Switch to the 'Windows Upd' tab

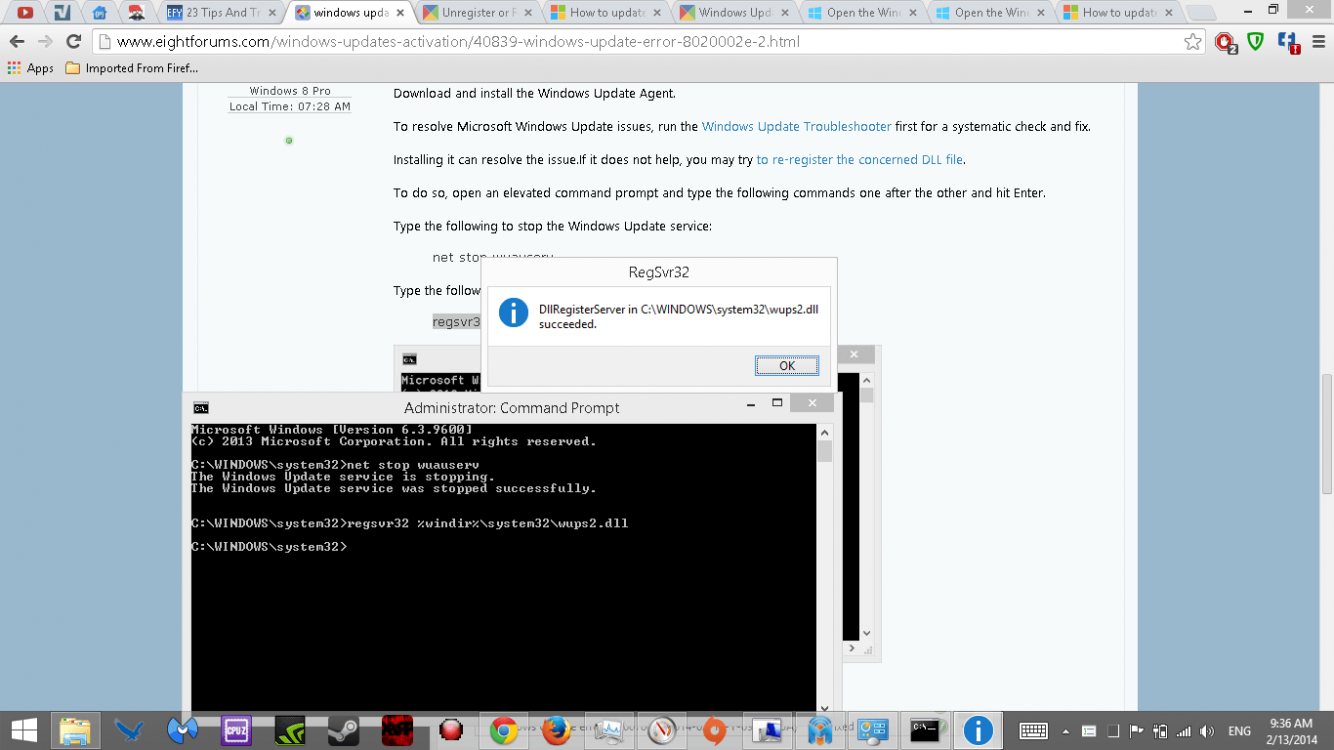click(734, 13)
